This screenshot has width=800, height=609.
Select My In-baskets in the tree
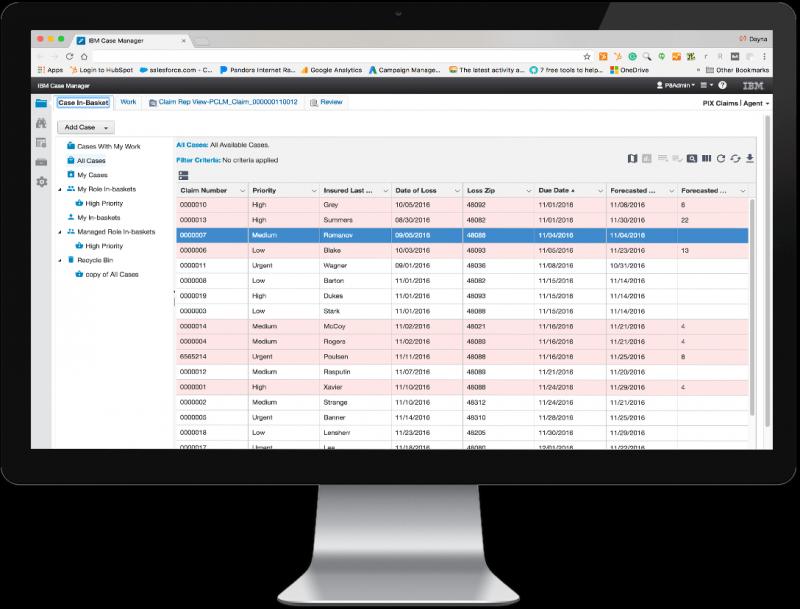pyautogui.click(x=94, y=218)
